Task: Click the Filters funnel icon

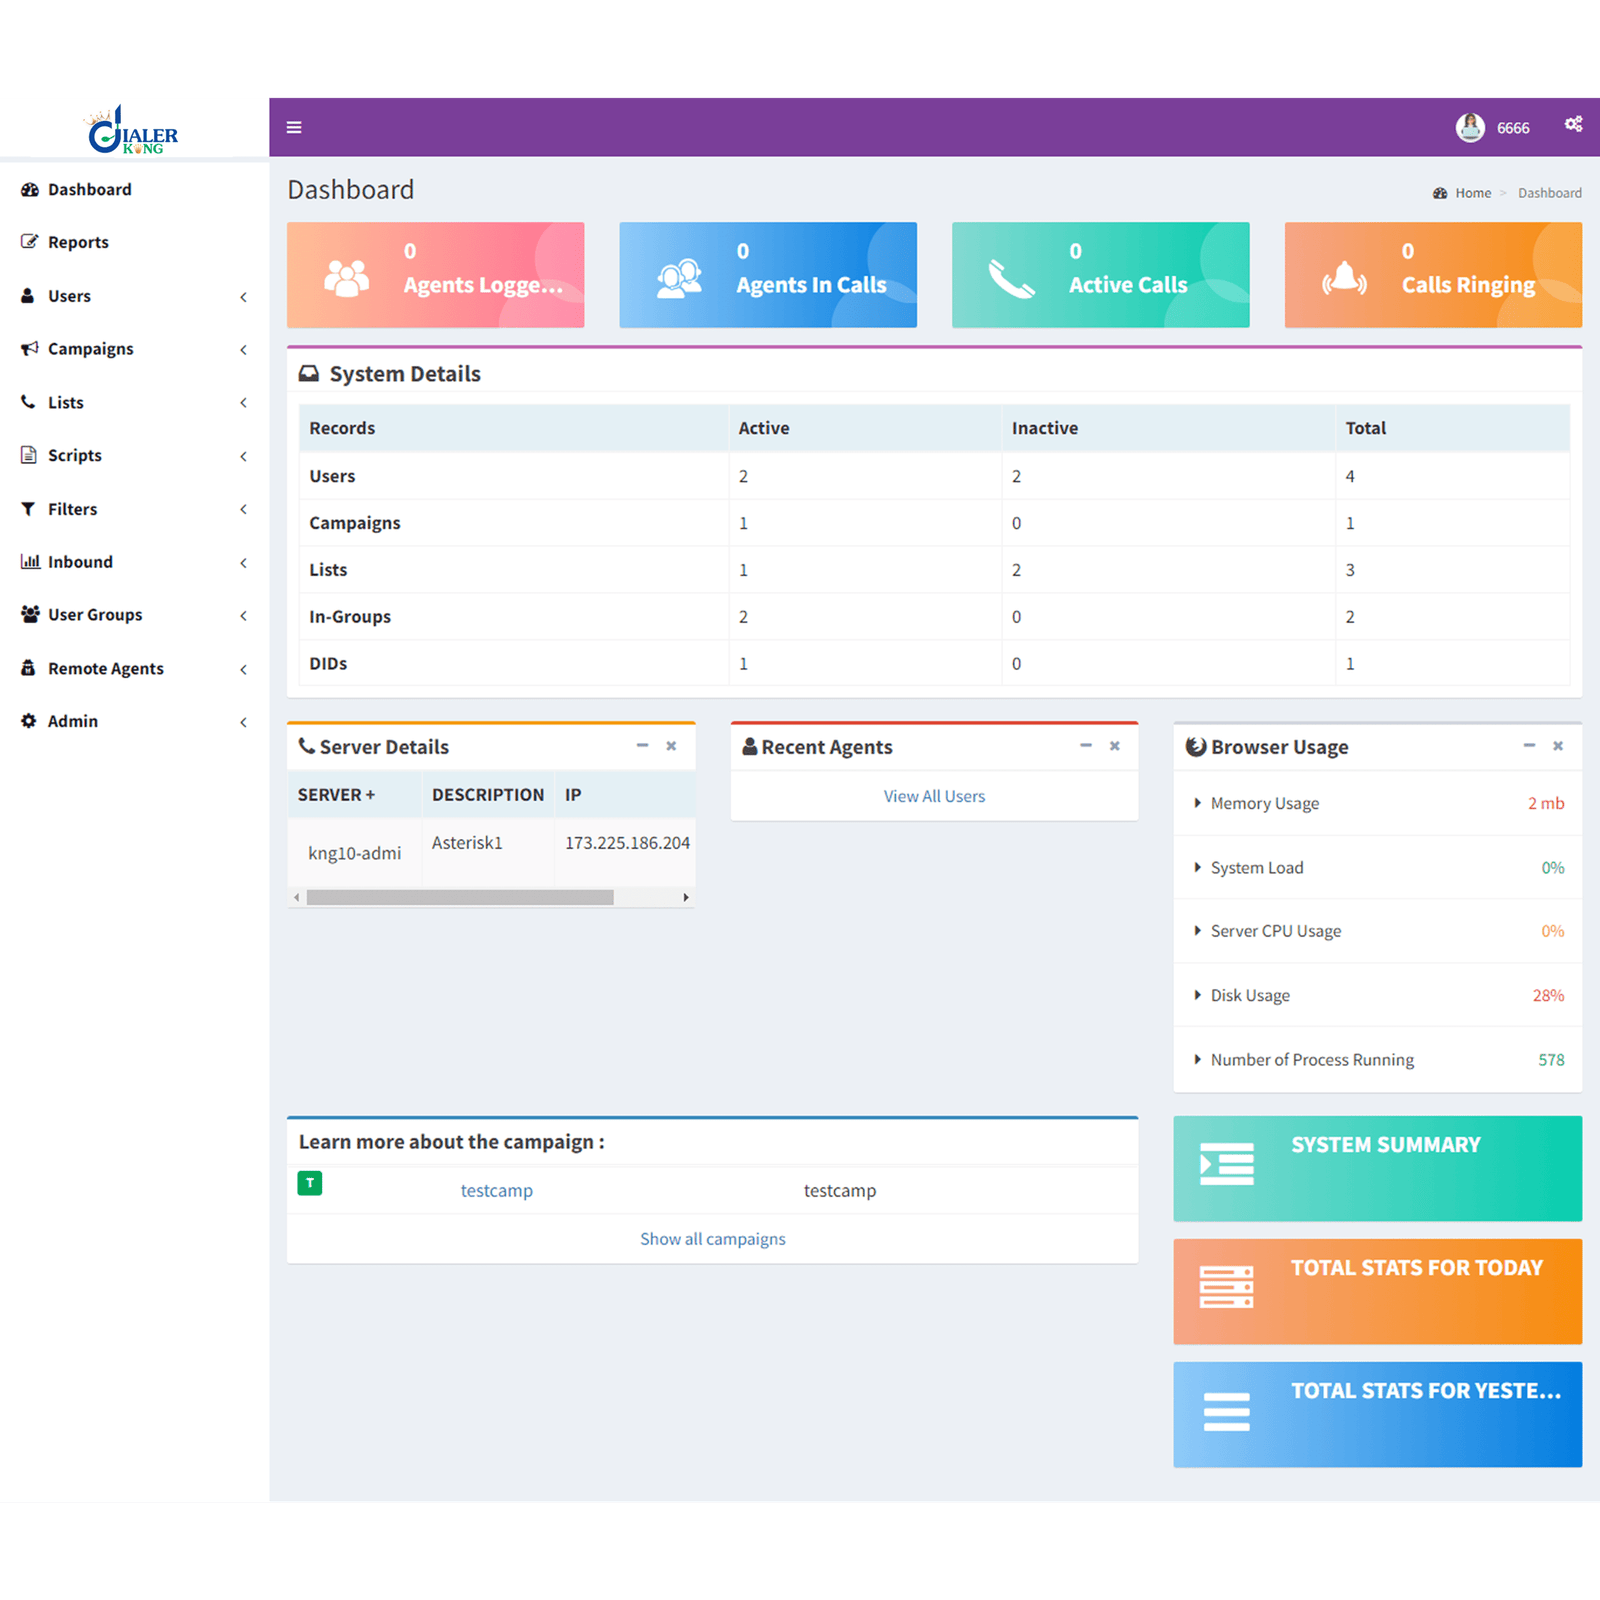Action: click(x=29, y=509)
